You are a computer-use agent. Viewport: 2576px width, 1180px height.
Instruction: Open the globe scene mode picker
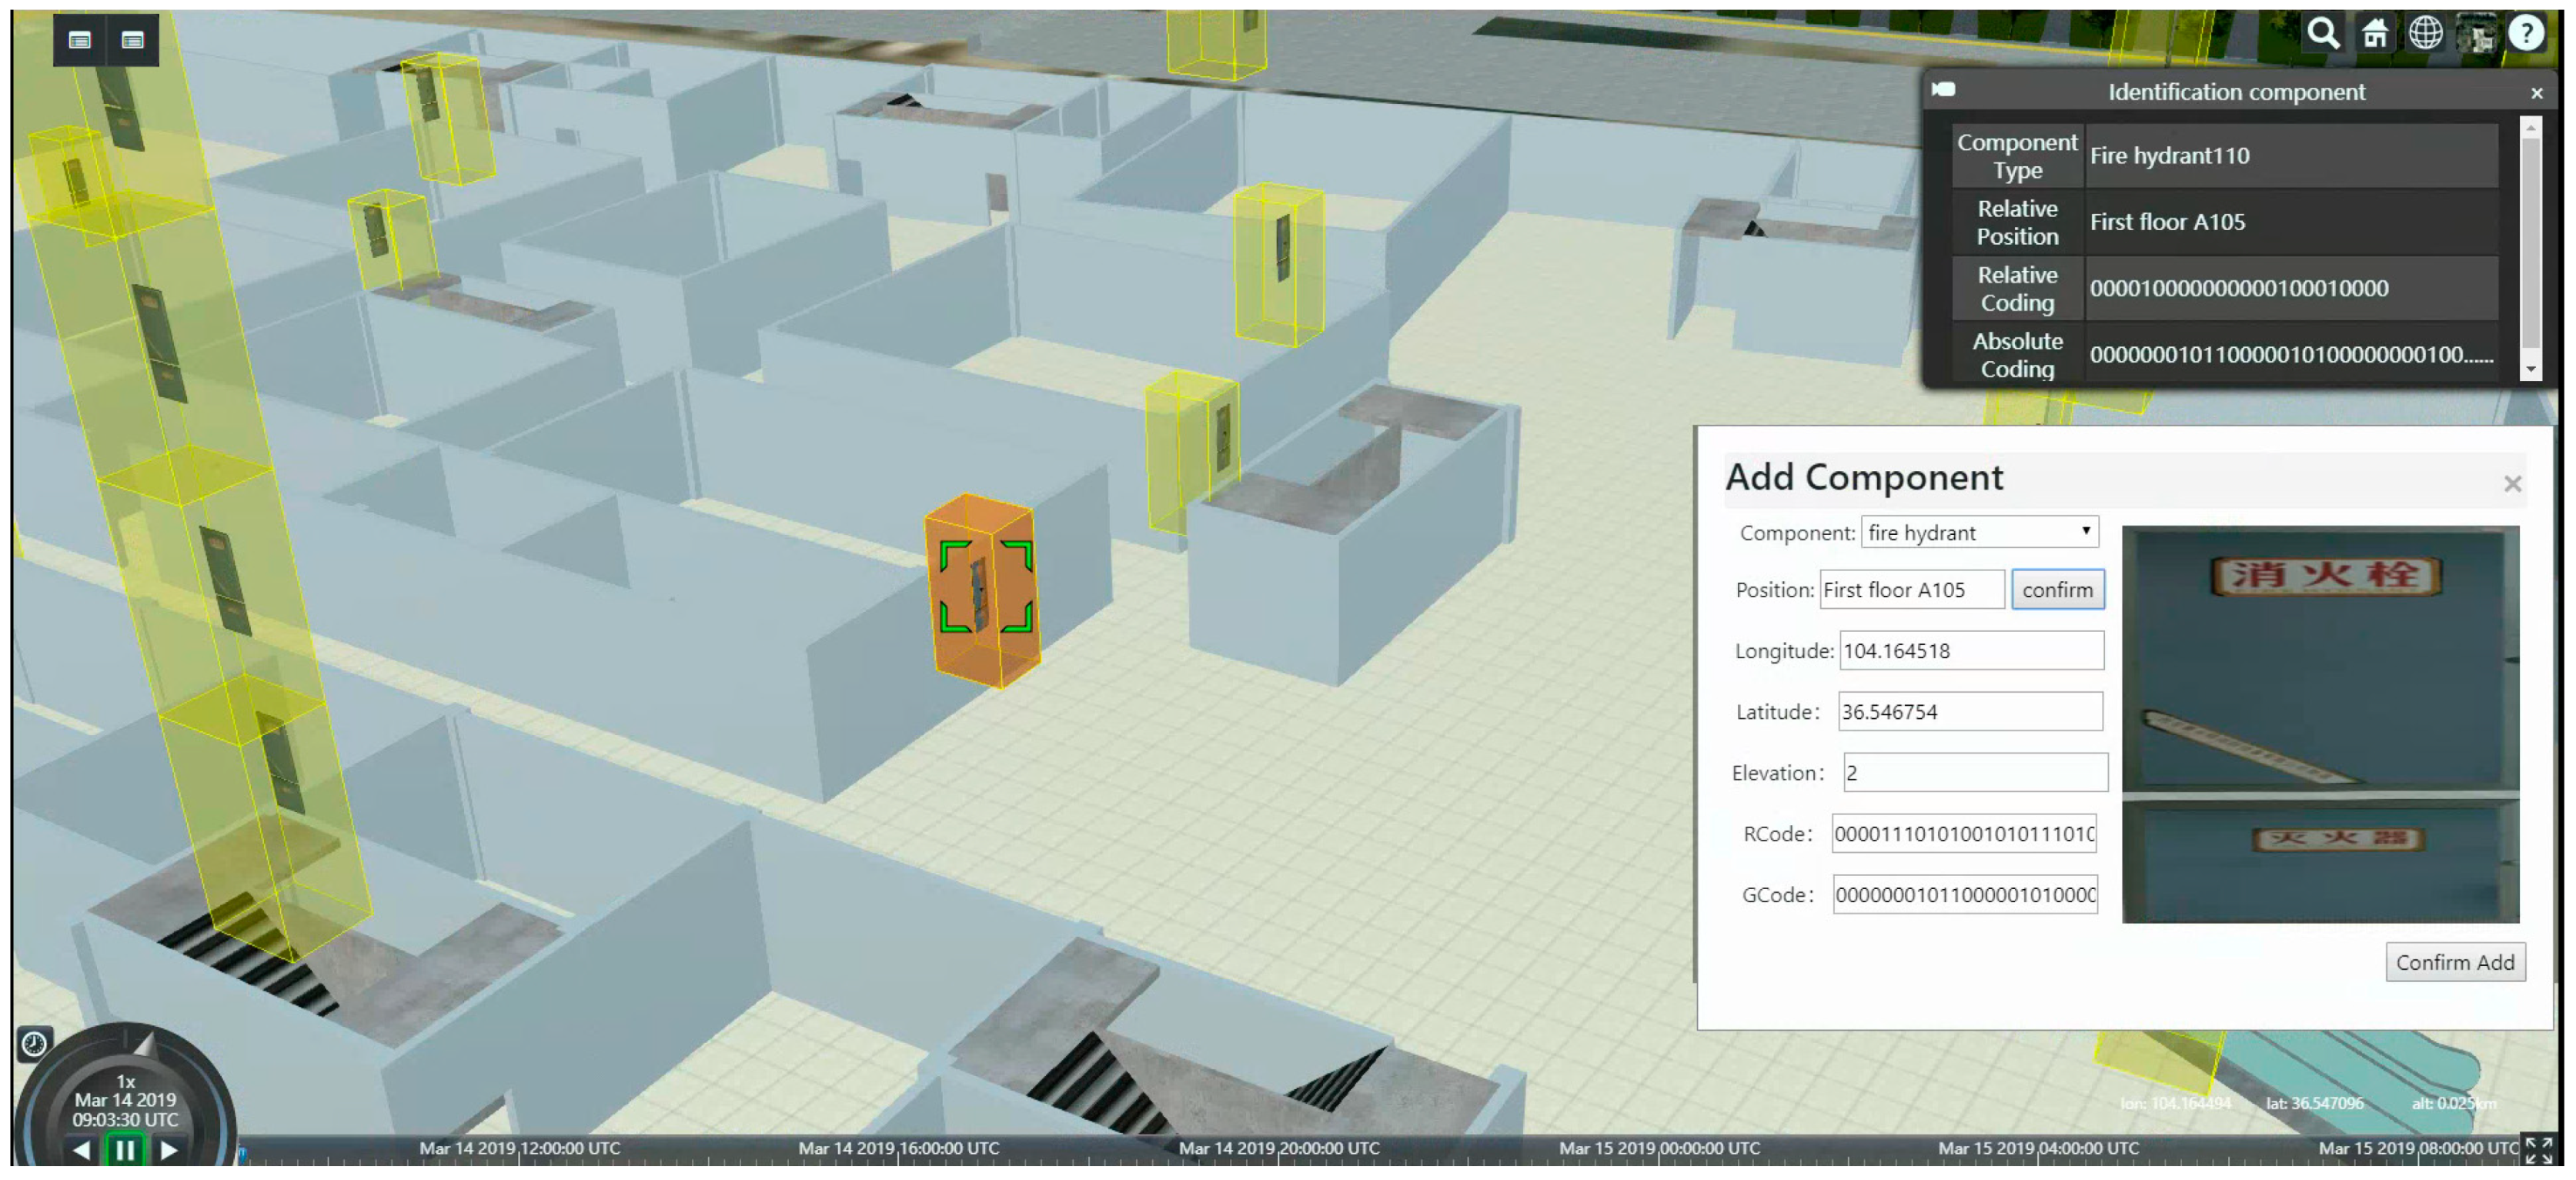point(2425,34)
